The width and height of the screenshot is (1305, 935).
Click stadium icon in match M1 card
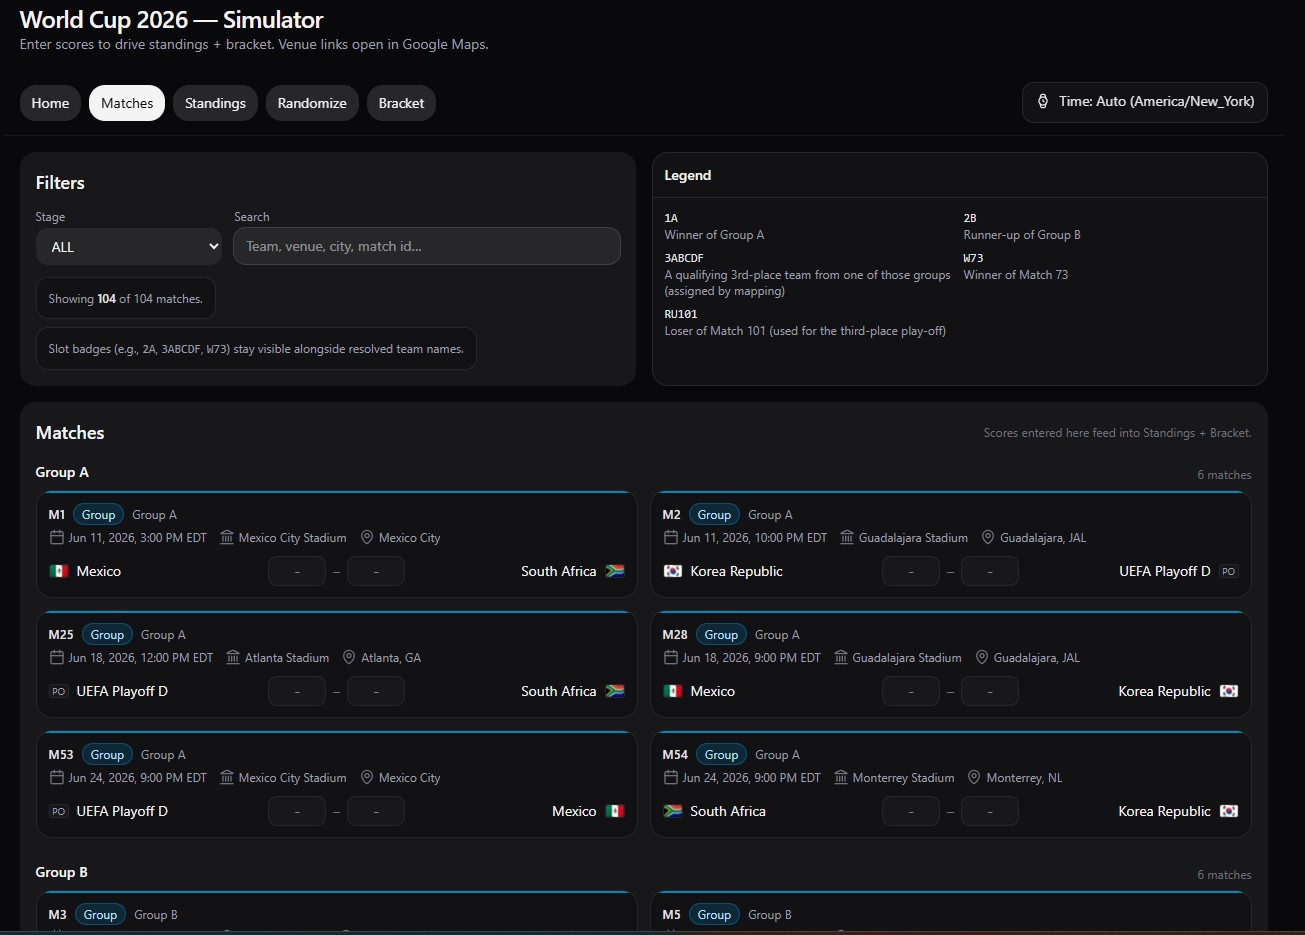click(227, 538)
